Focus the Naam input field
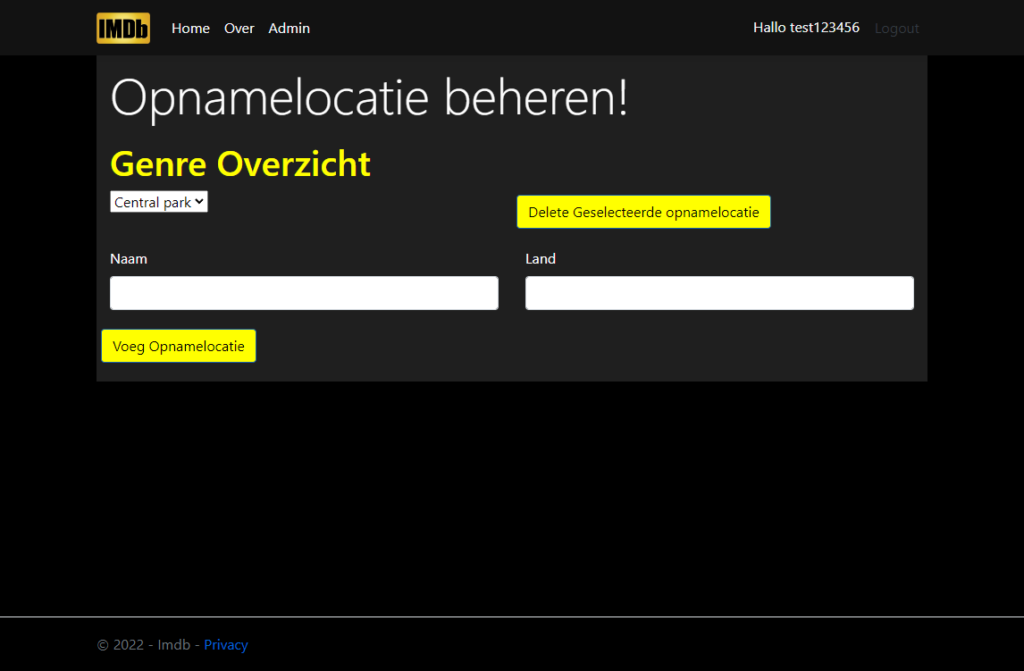This screenshot has width=1024, height=671. point(304,293)
